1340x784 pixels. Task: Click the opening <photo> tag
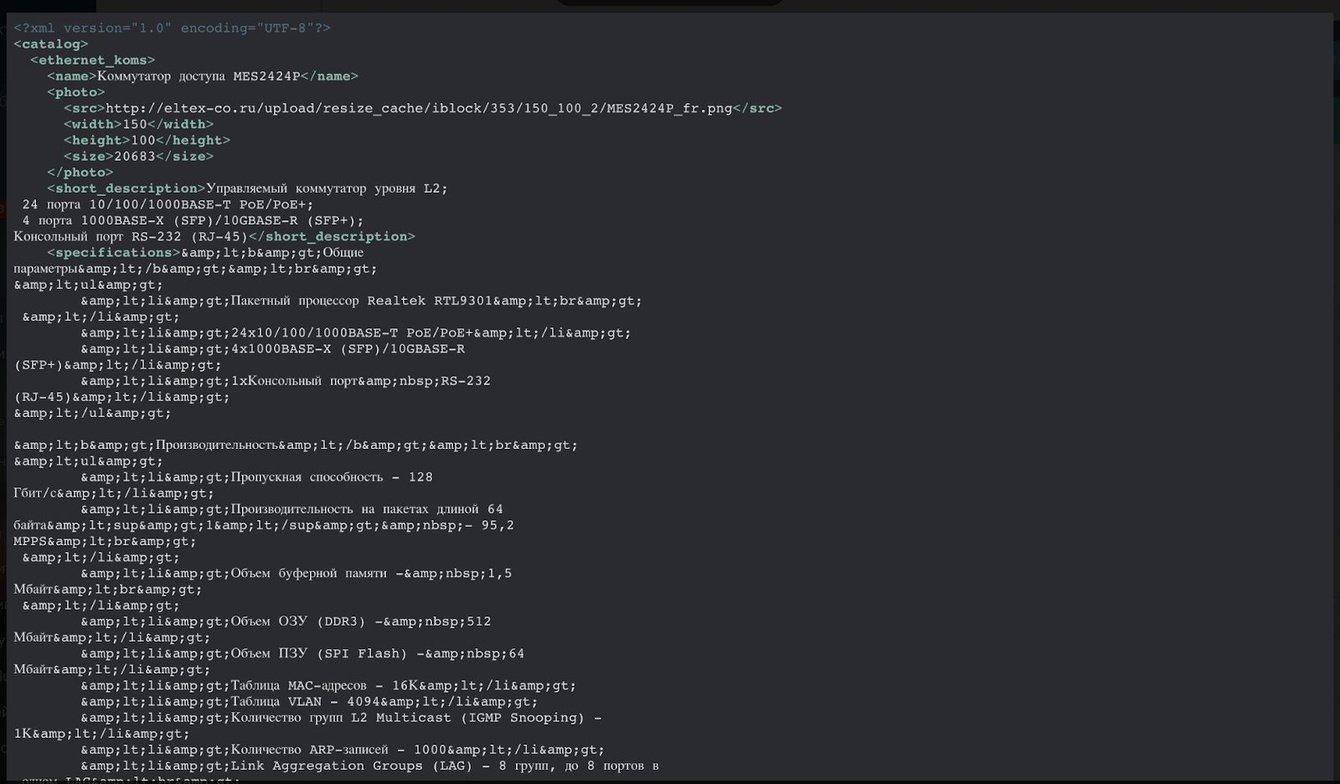[x=76, y=92]
